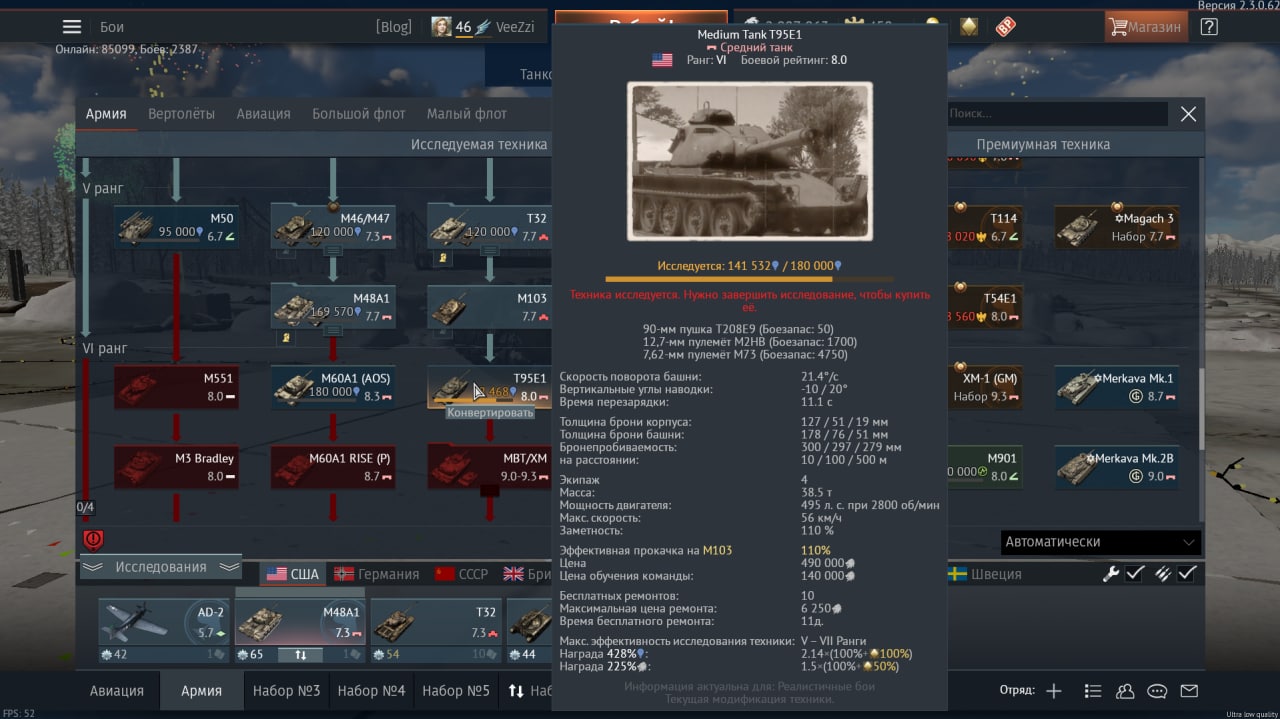Select locked M551 vehicle
This screenshot has width=1280, height=719.
point(176,387)
